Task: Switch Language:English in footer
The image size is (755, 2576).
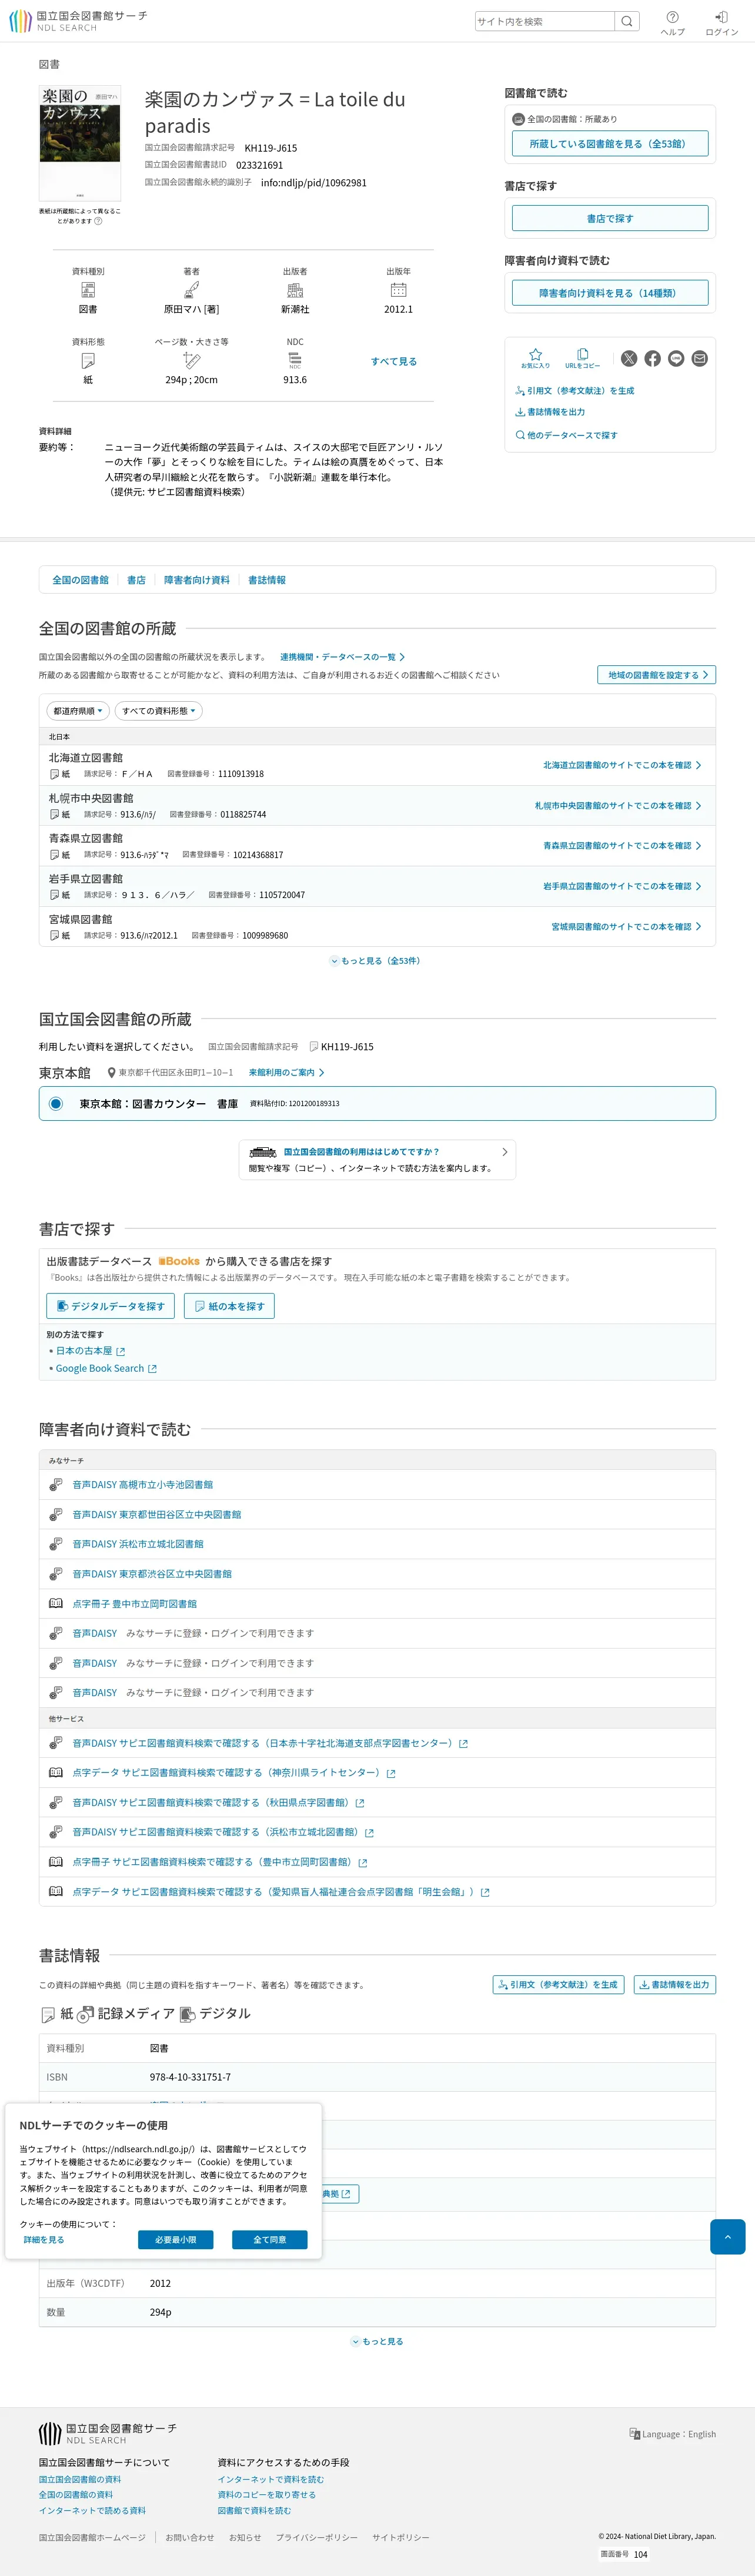Action: pos(672,2433)
